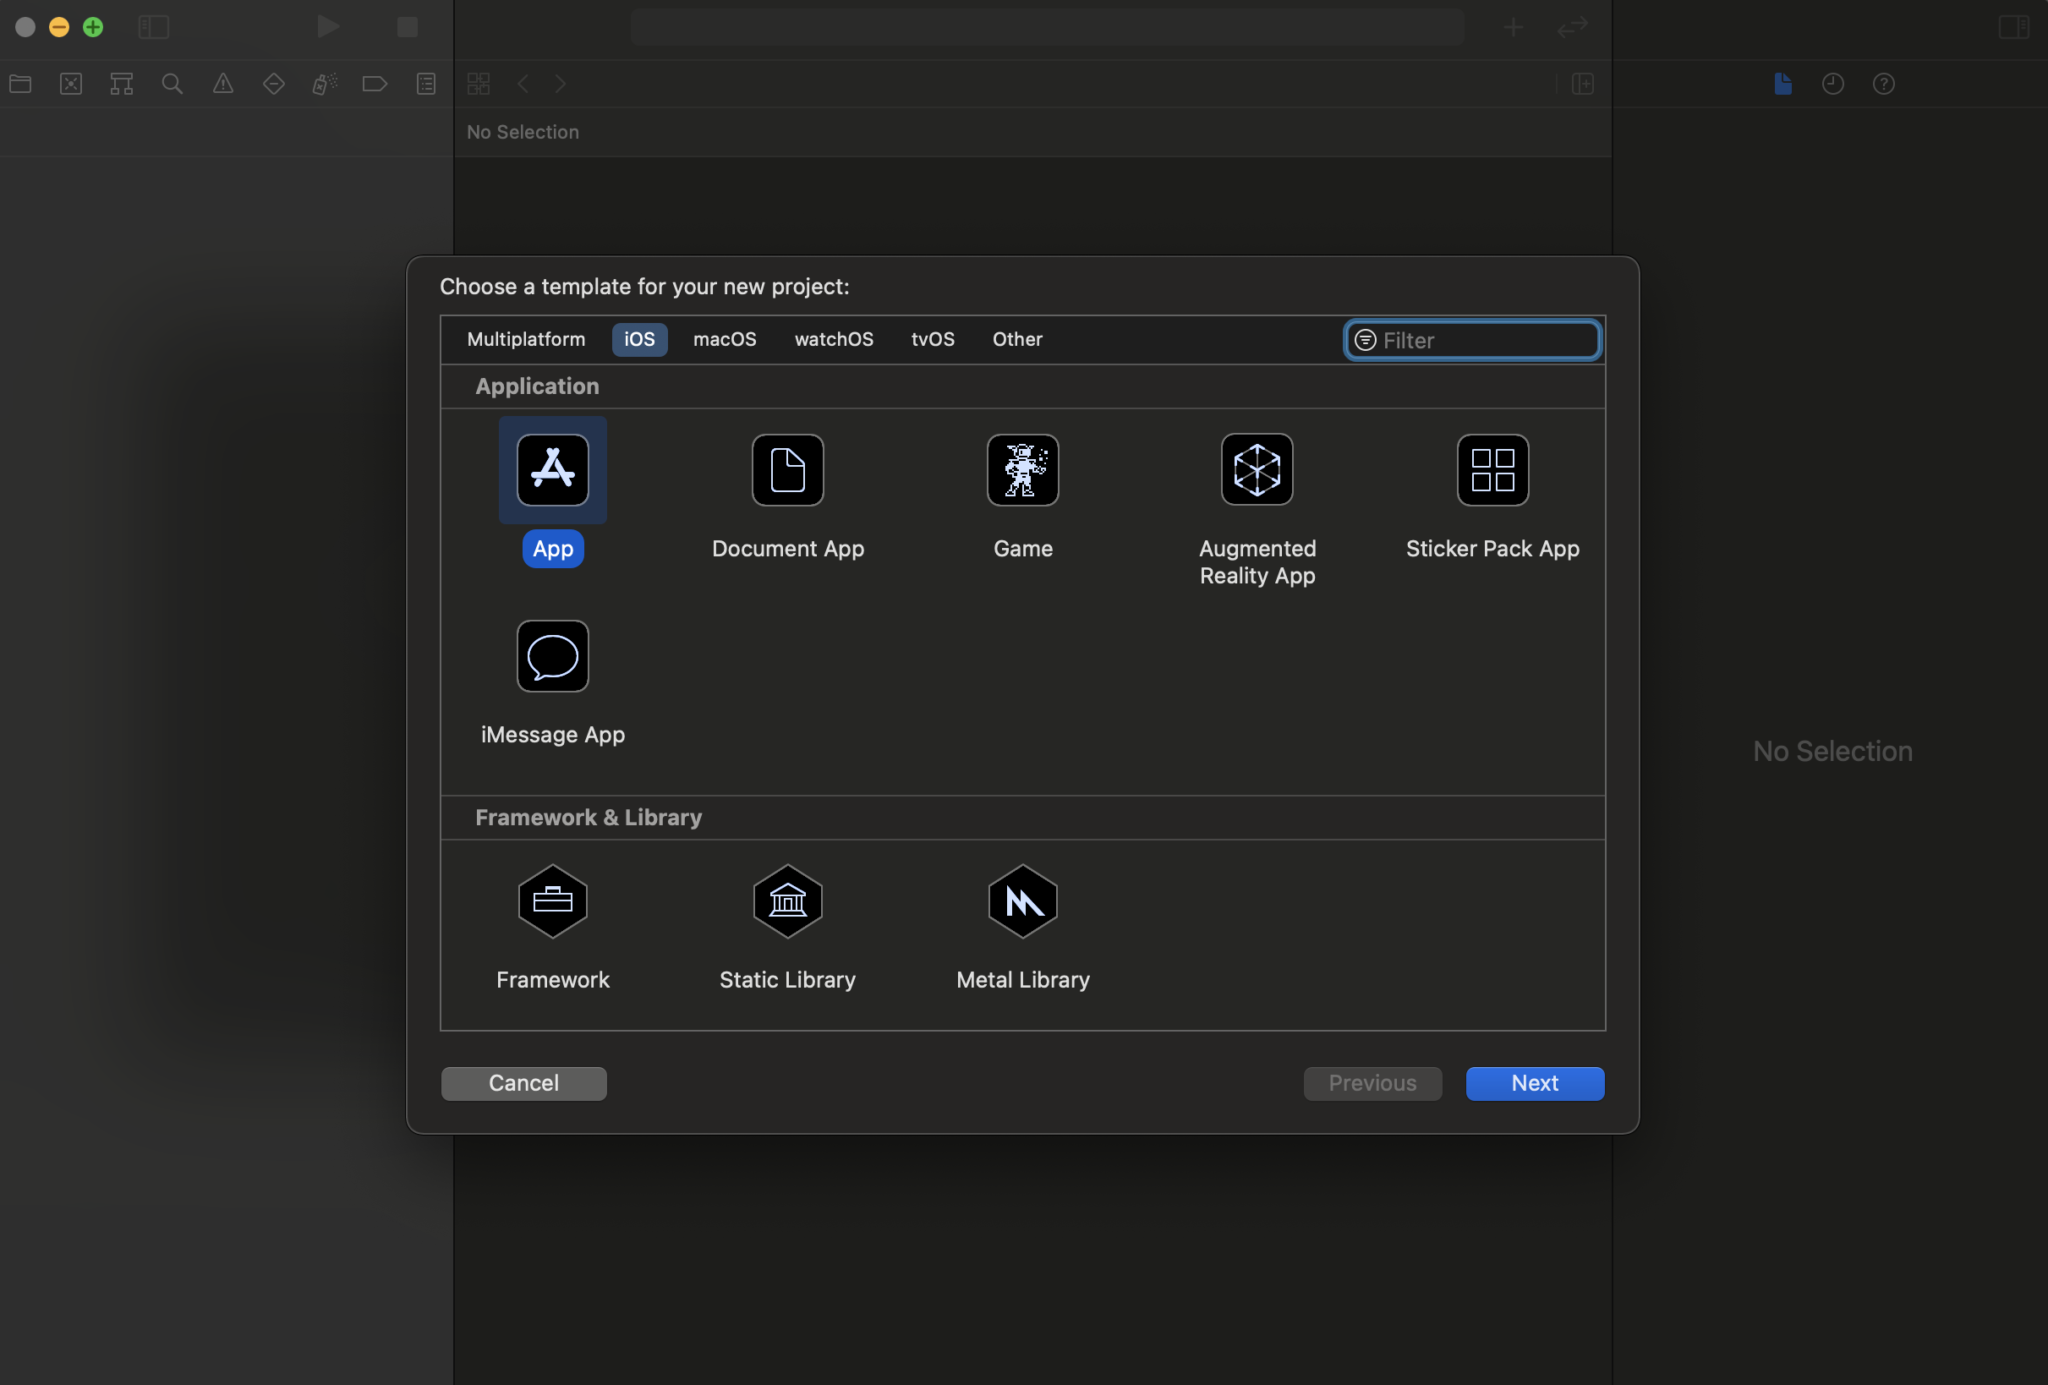Switch to the watchOS tab

(x=834, y=339)
